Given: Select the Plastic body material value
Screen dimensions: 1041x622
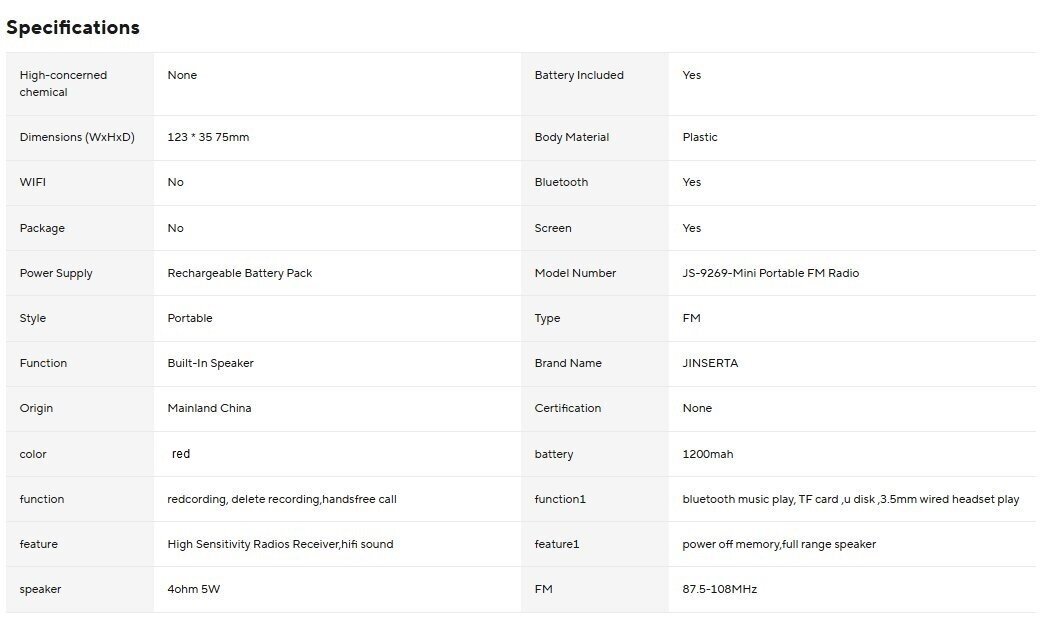Looking at the screenshot, I should (x=700, y=137).
